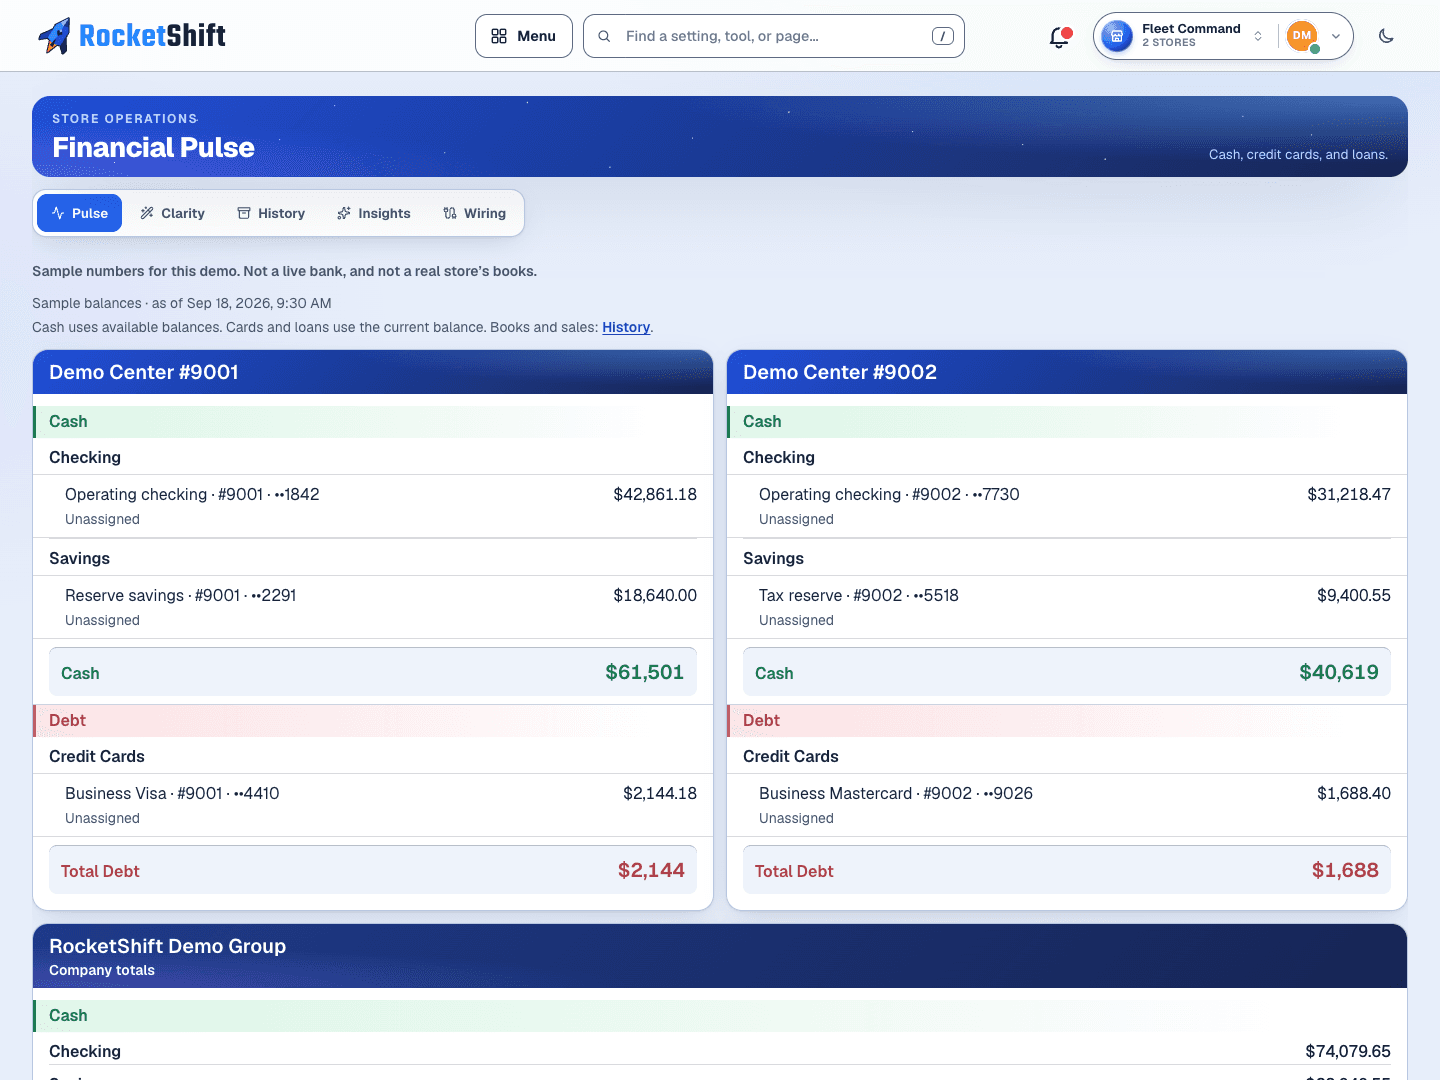Switch to the Clarity tab
The width and height of the screenshot is (1440, 1080).
pos(172,213)
